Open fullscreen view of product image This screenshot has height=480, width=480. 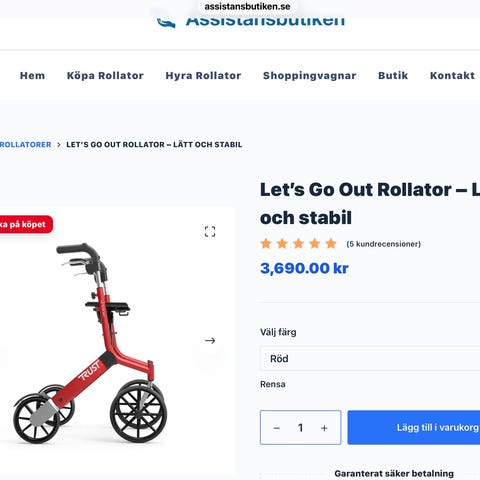(x=210, y=231)
